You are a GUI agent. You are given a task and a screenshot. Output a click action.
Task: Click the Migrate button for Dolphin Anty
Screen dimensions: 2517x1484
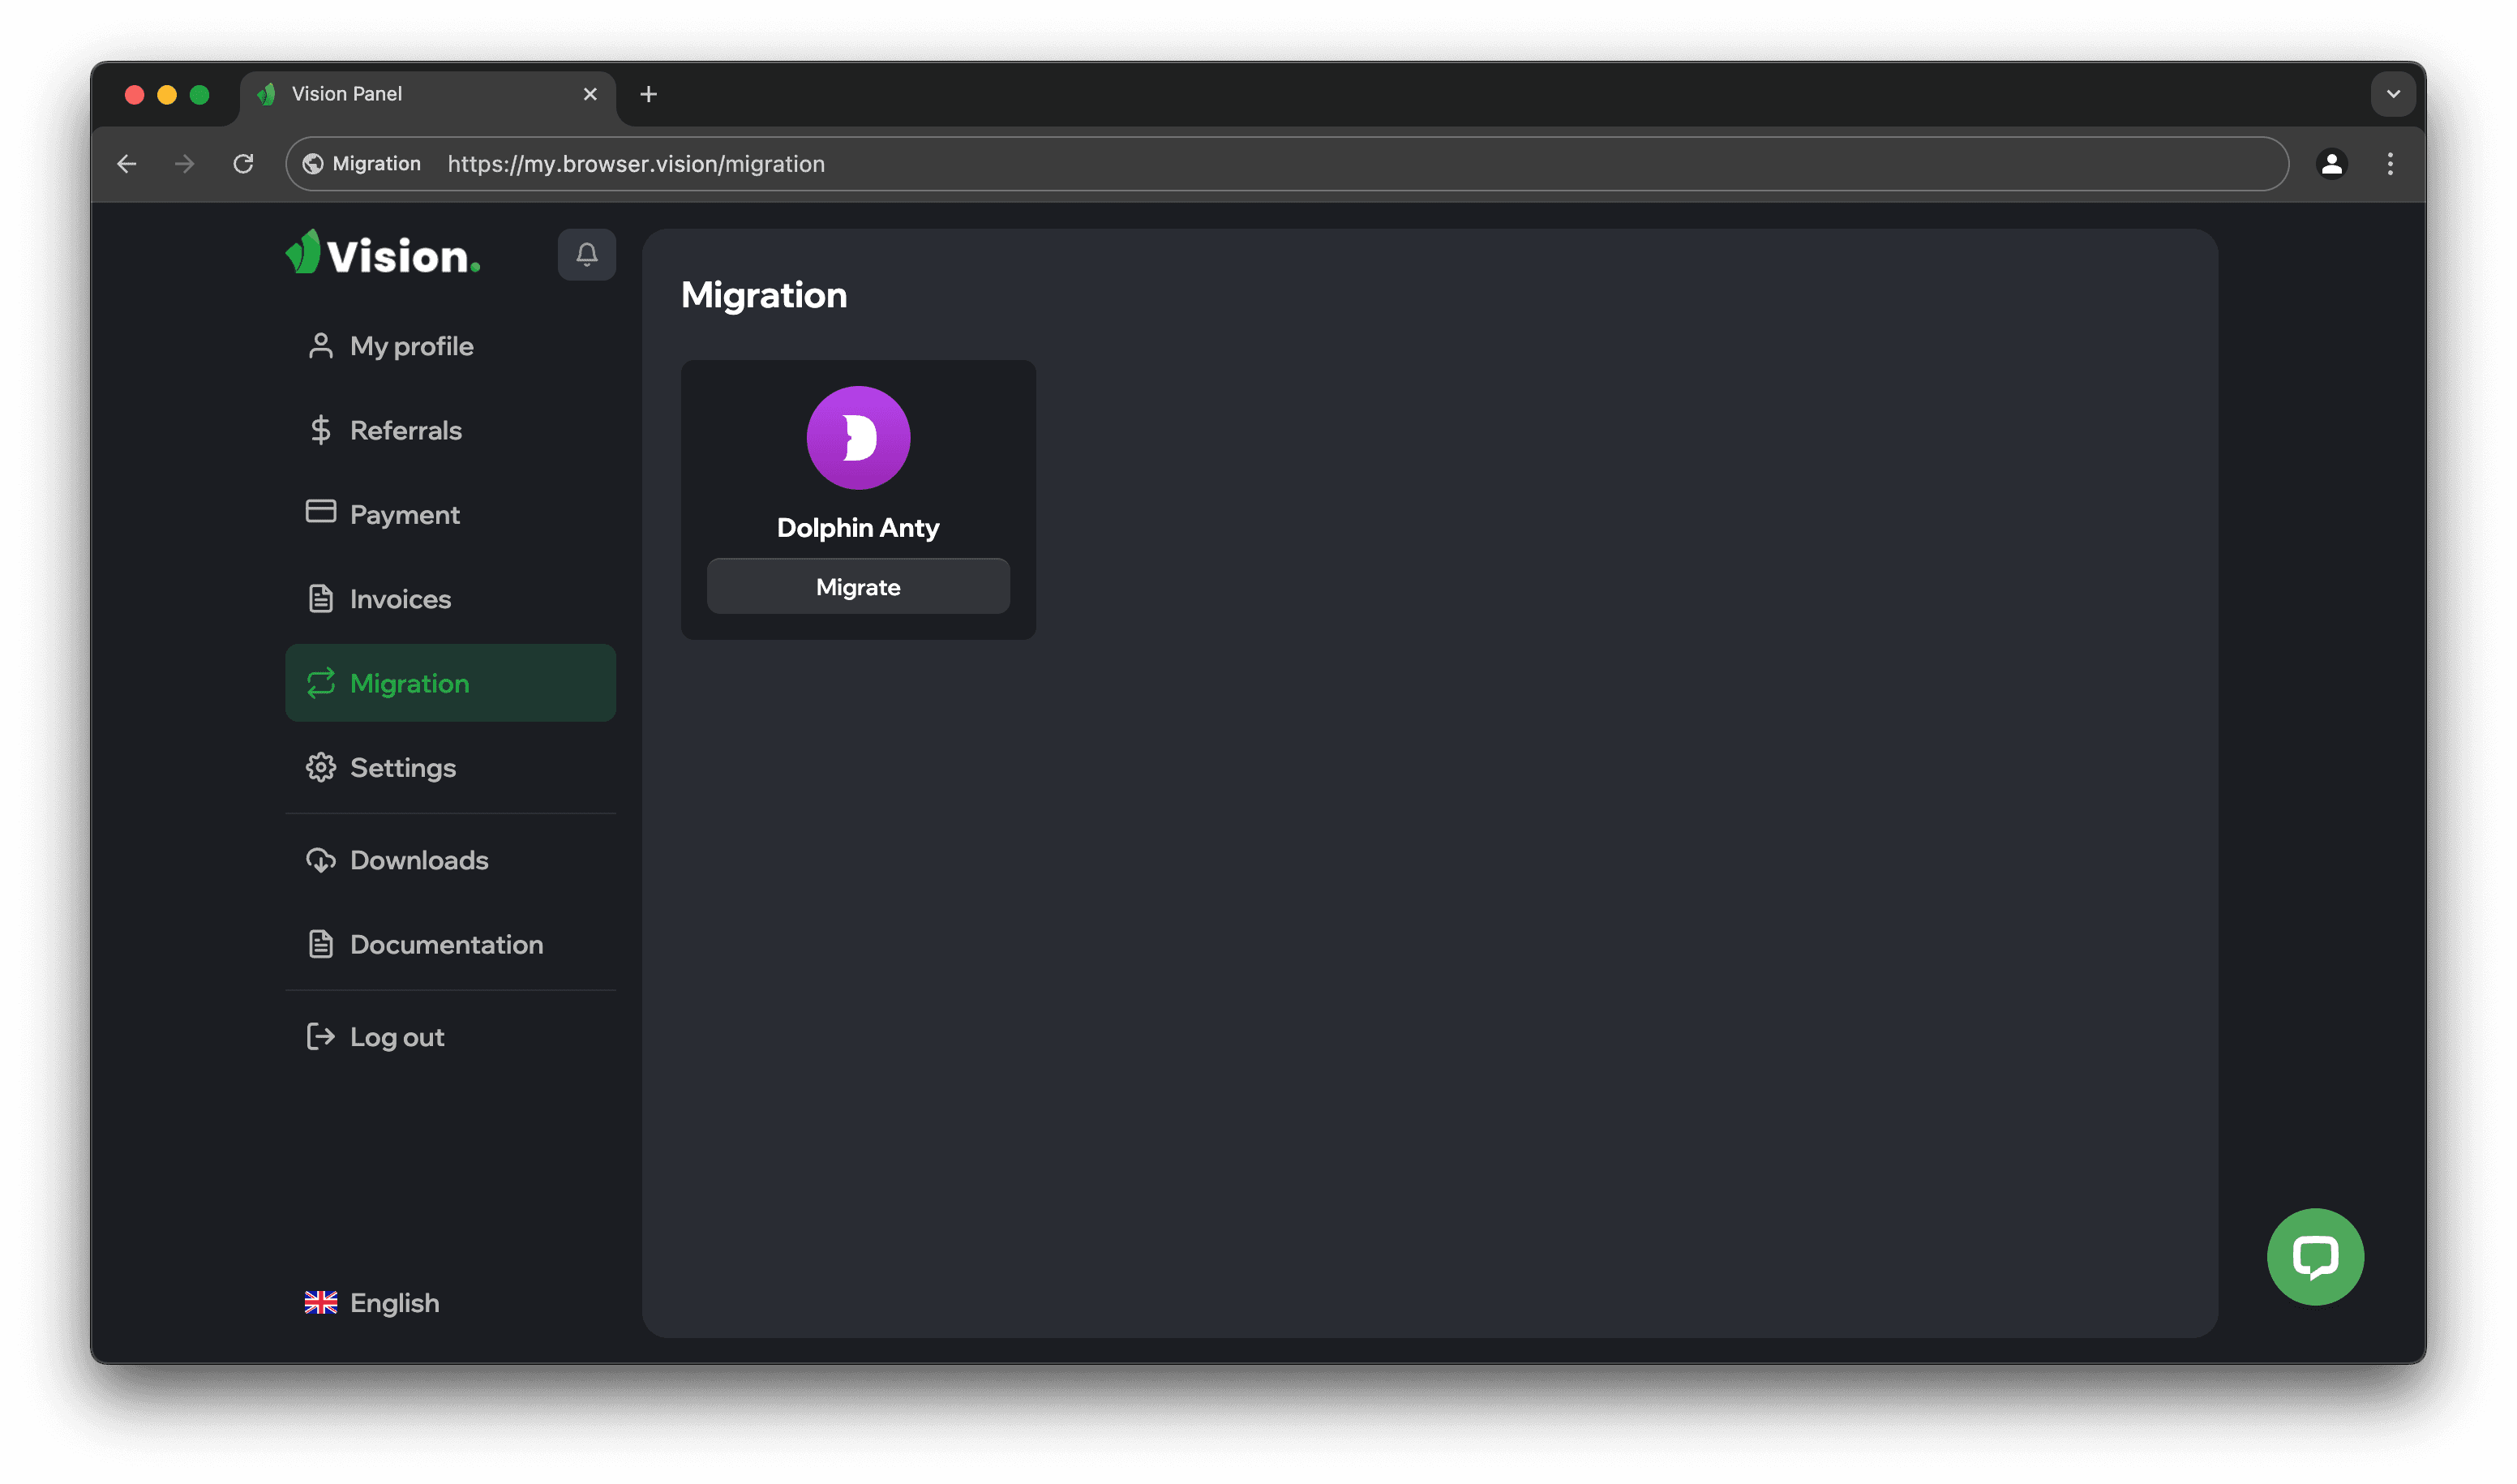(858, 587)
